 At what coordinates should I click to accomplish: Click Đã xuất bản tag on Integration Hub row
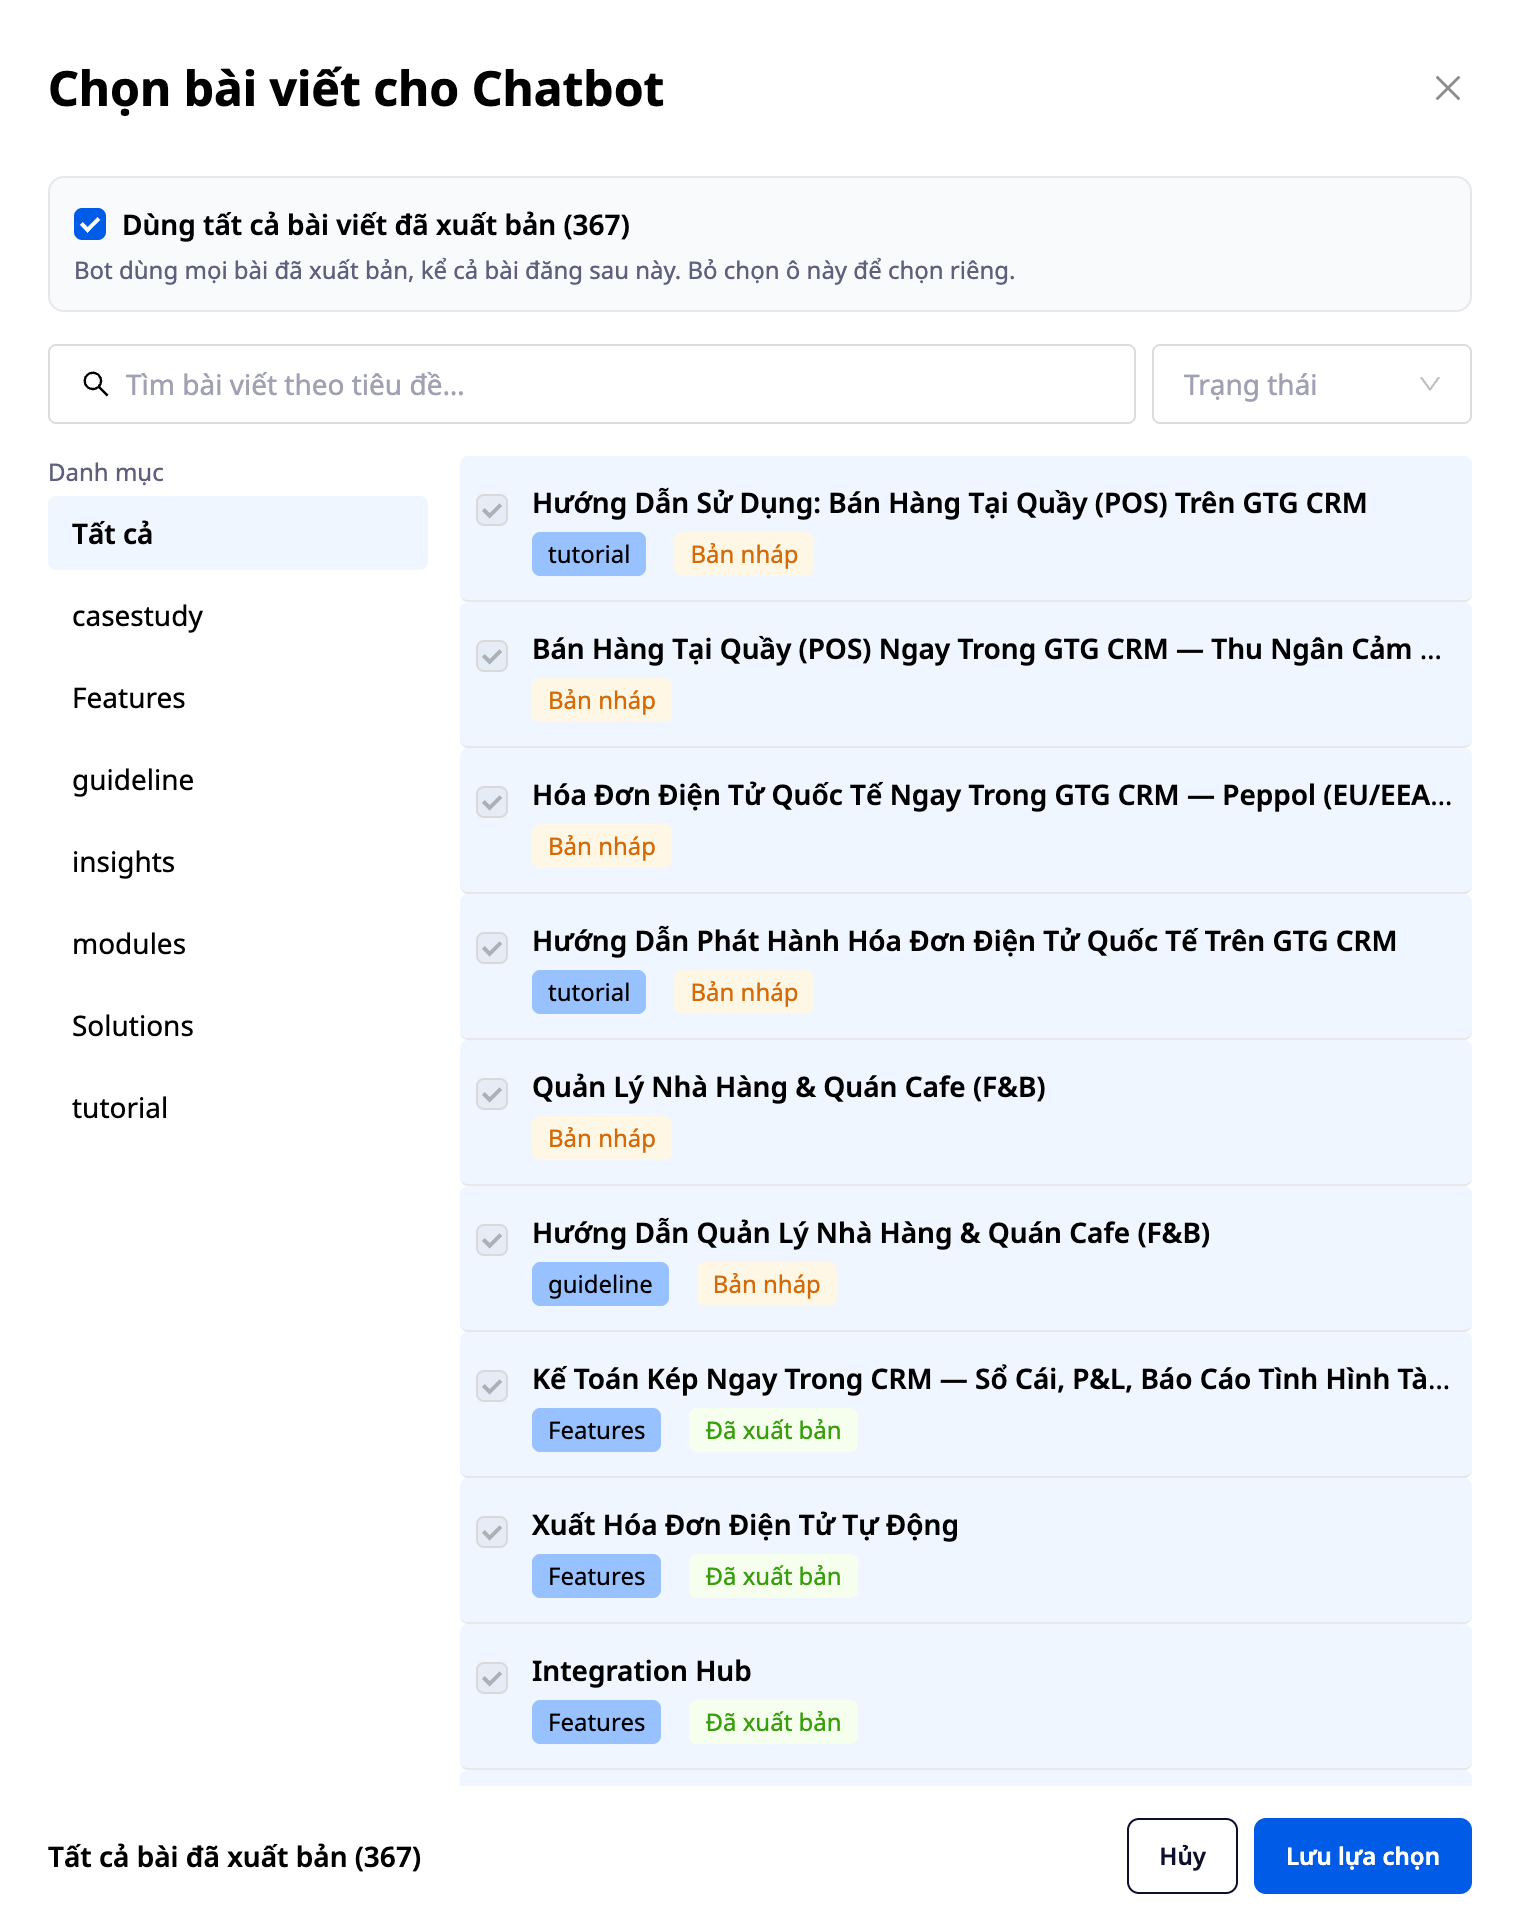point(773,1722)
